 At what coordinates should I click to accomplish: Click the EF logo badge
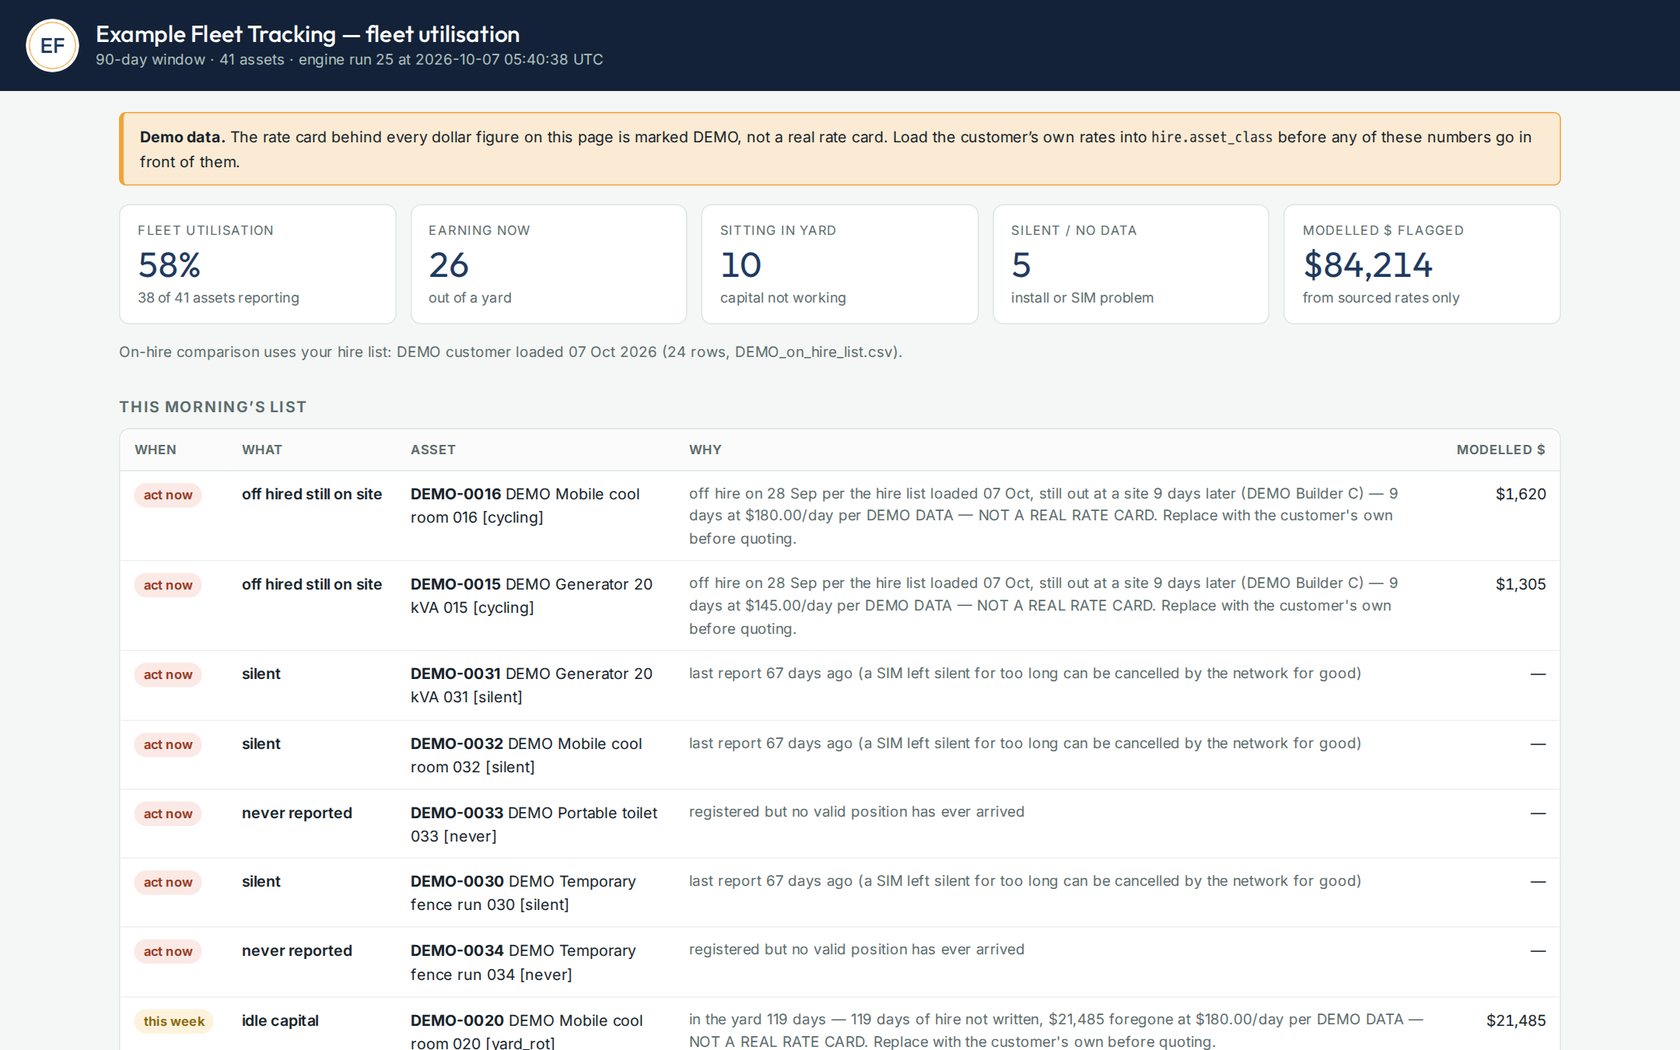tap(52, 45)
